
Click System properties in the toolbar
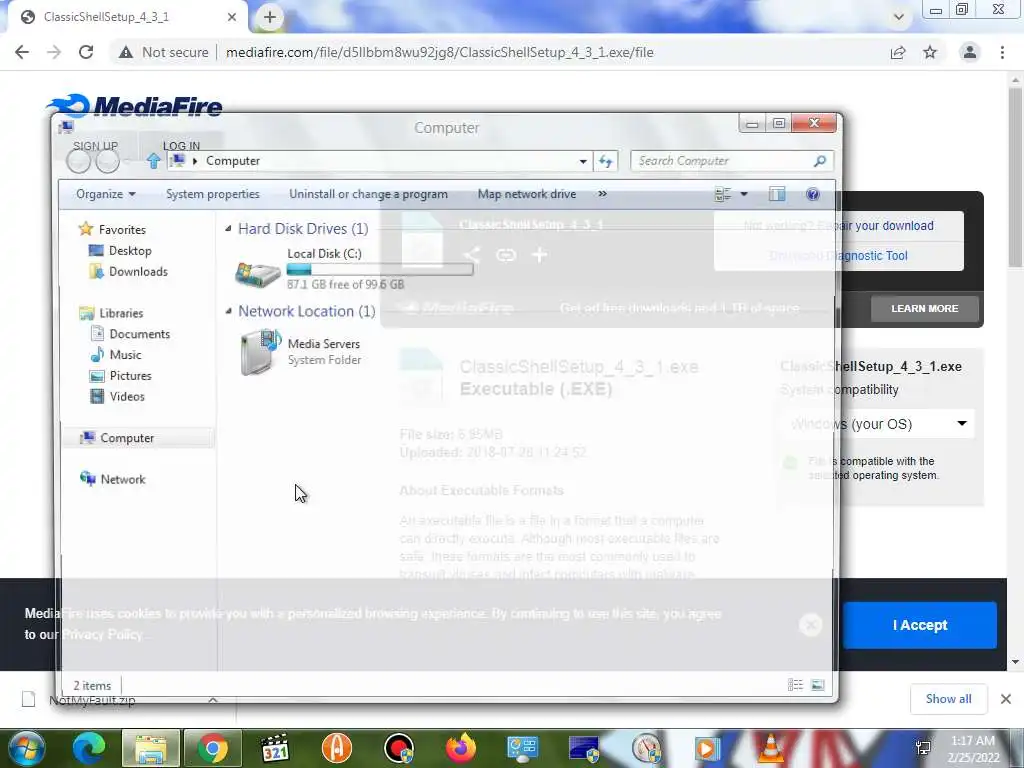pyautogui.click(x=212, y=194)
